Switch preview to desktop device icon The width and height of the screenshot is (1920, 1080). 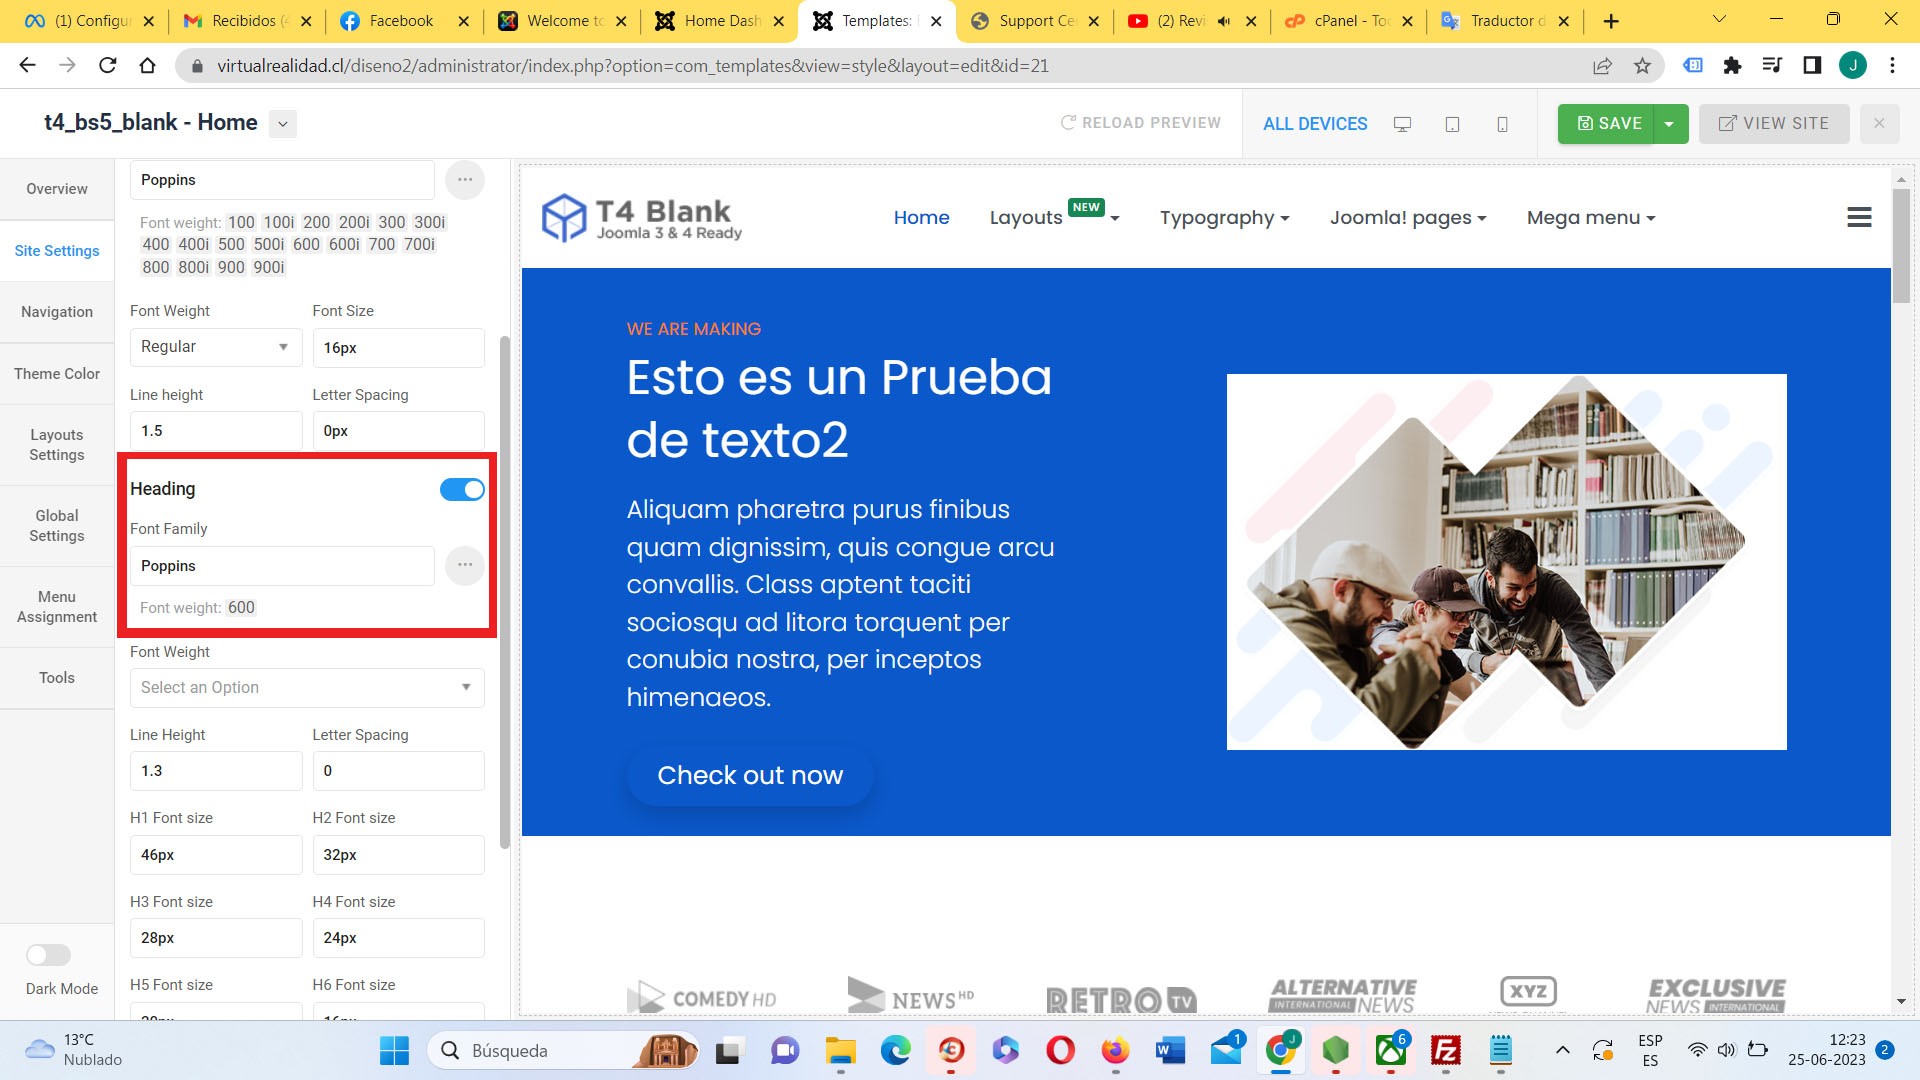tap(1402, 124)
